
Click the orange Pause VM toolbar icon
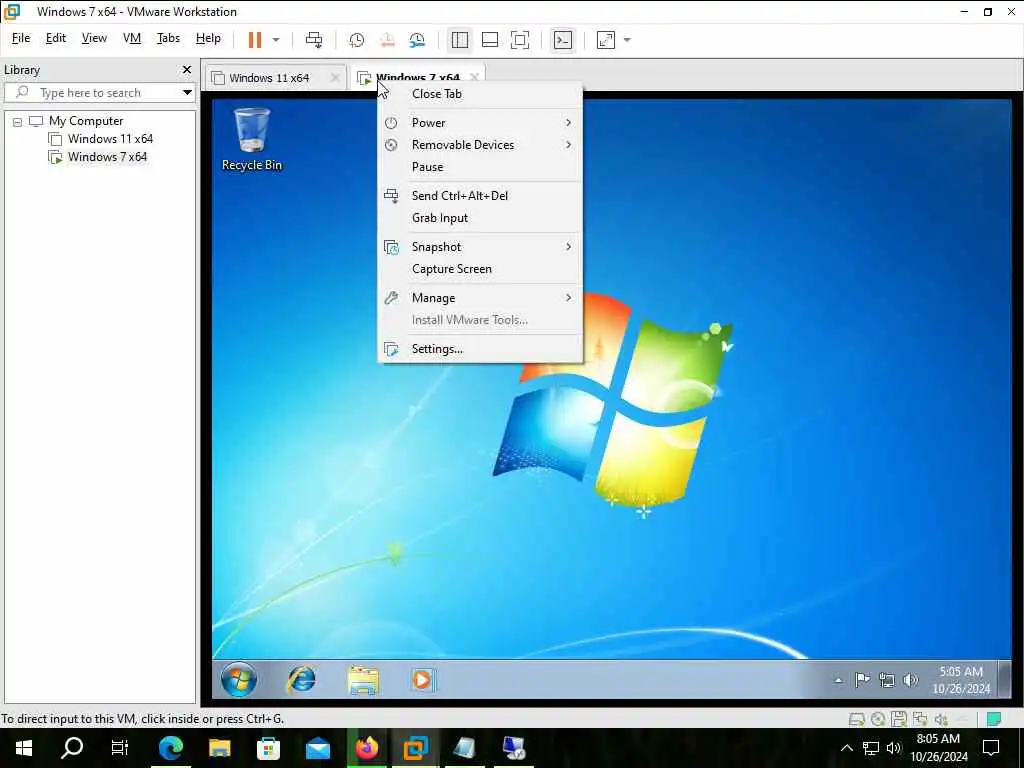[x=255, y=40]
